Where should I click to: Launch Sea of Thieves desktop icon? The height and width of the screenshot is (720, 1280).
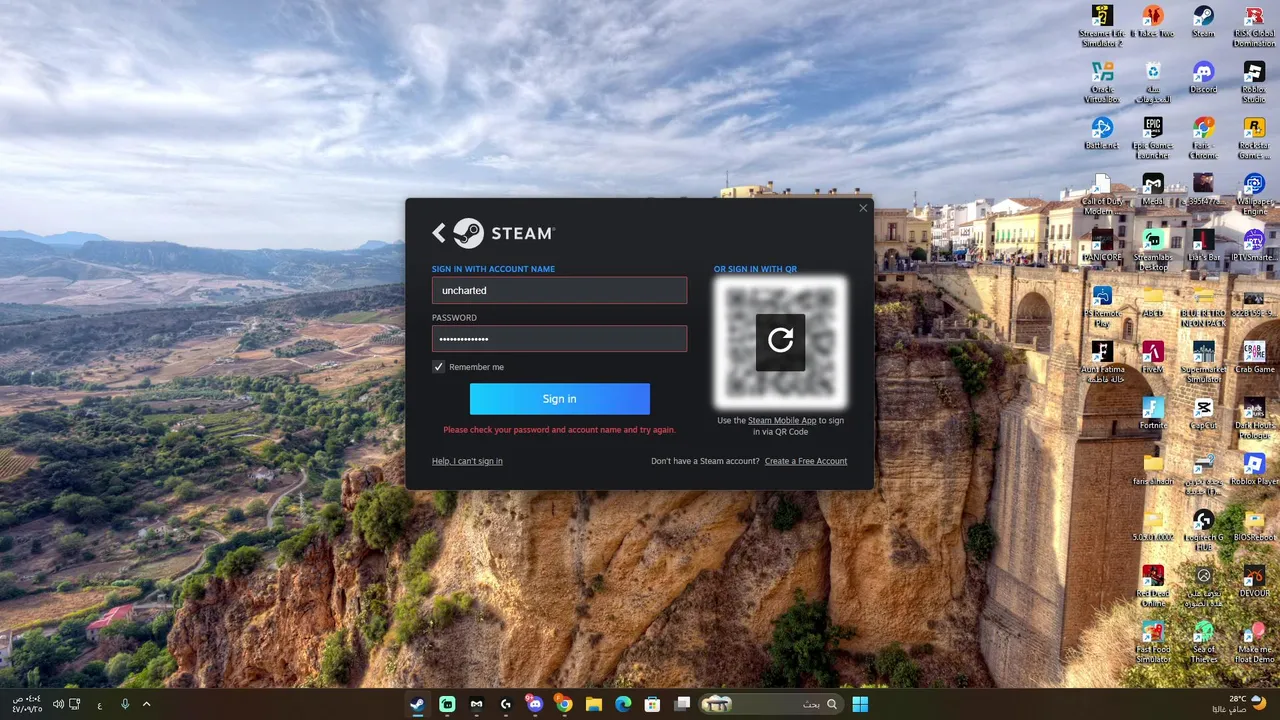[x=1203, y=641]
